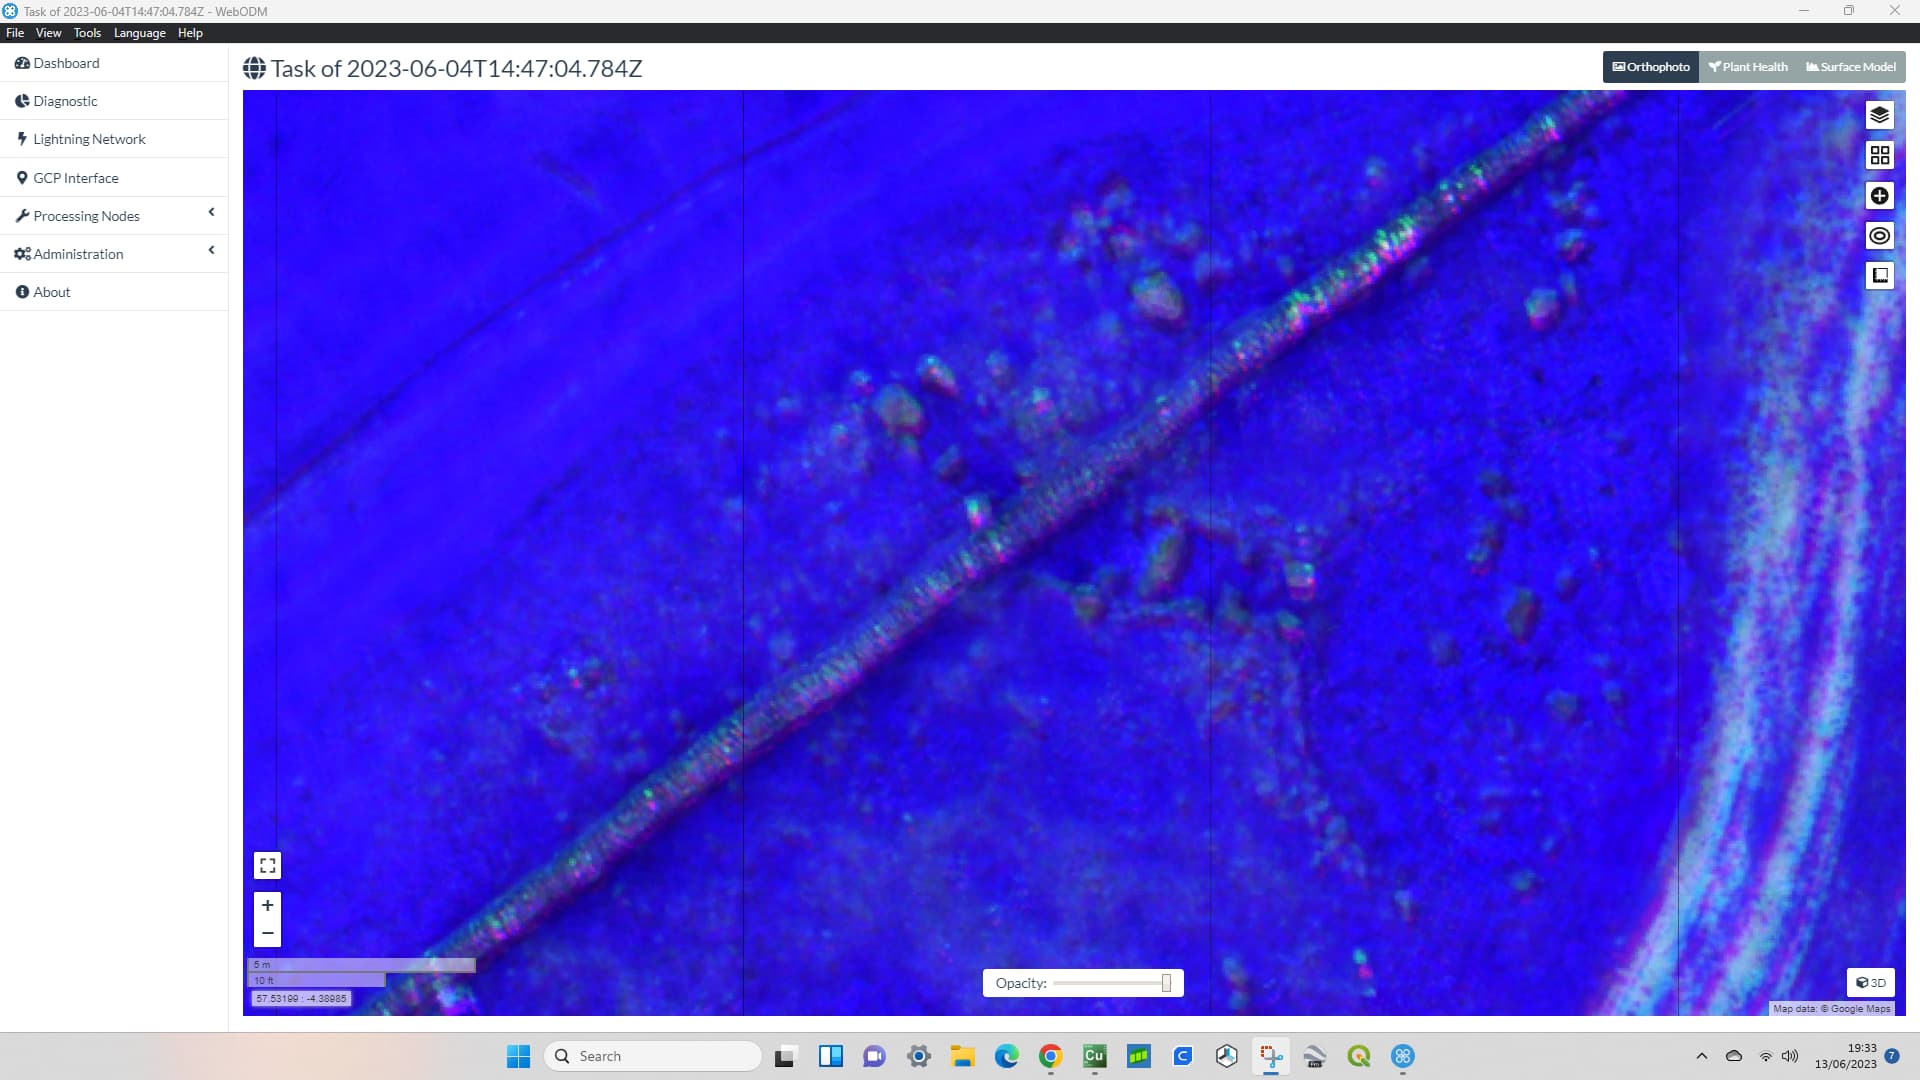
Task: Select the Orthophoto view
Action: point(1650,67)
